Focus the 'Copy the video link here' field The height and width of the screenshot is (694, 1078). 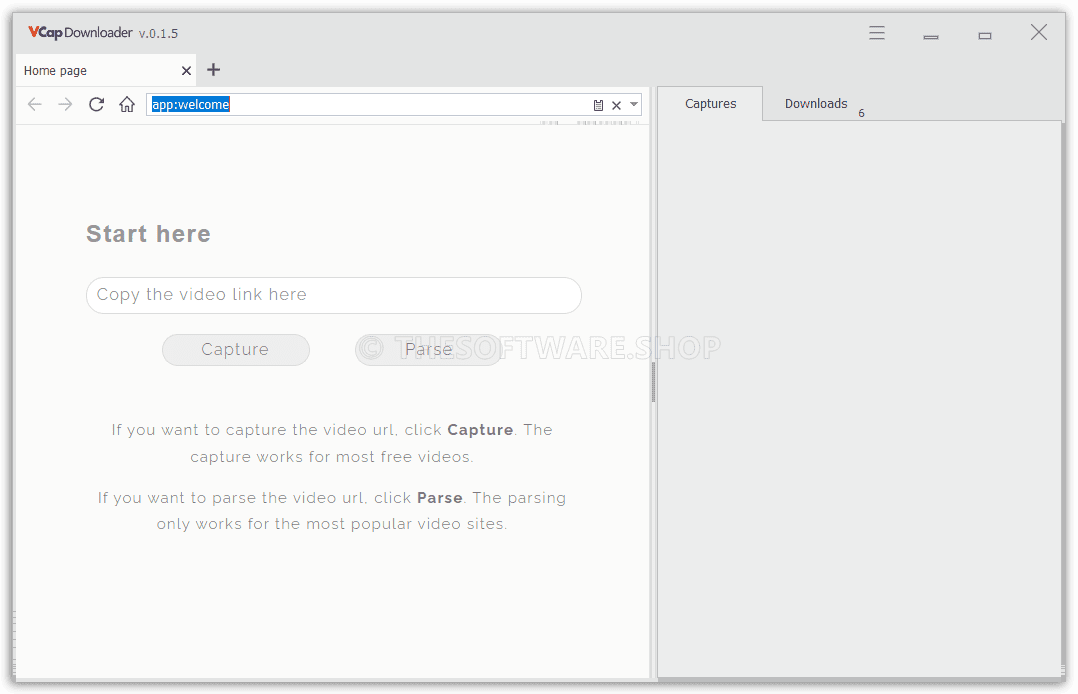[334, 295]
